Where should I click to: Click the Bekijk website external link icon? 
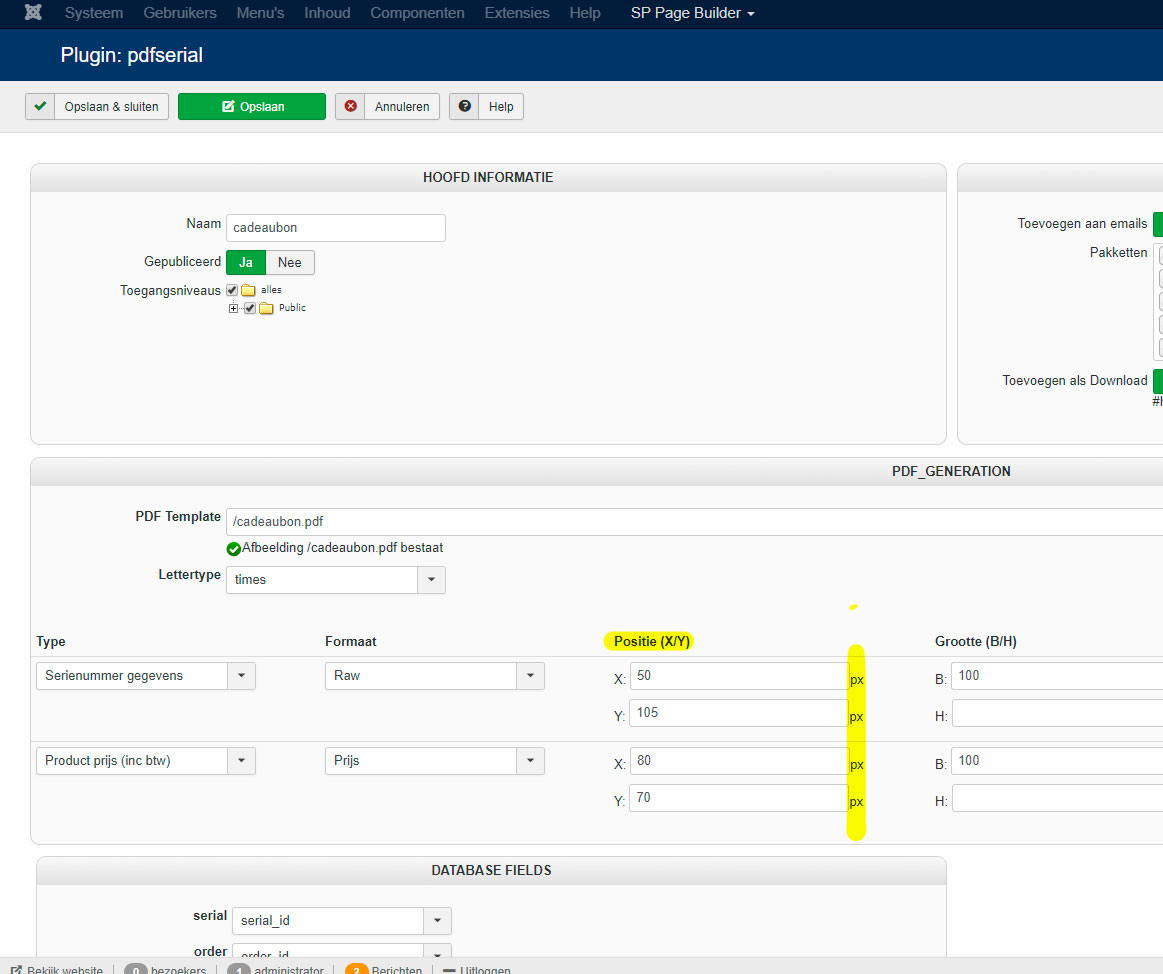[x=16, y=970]
